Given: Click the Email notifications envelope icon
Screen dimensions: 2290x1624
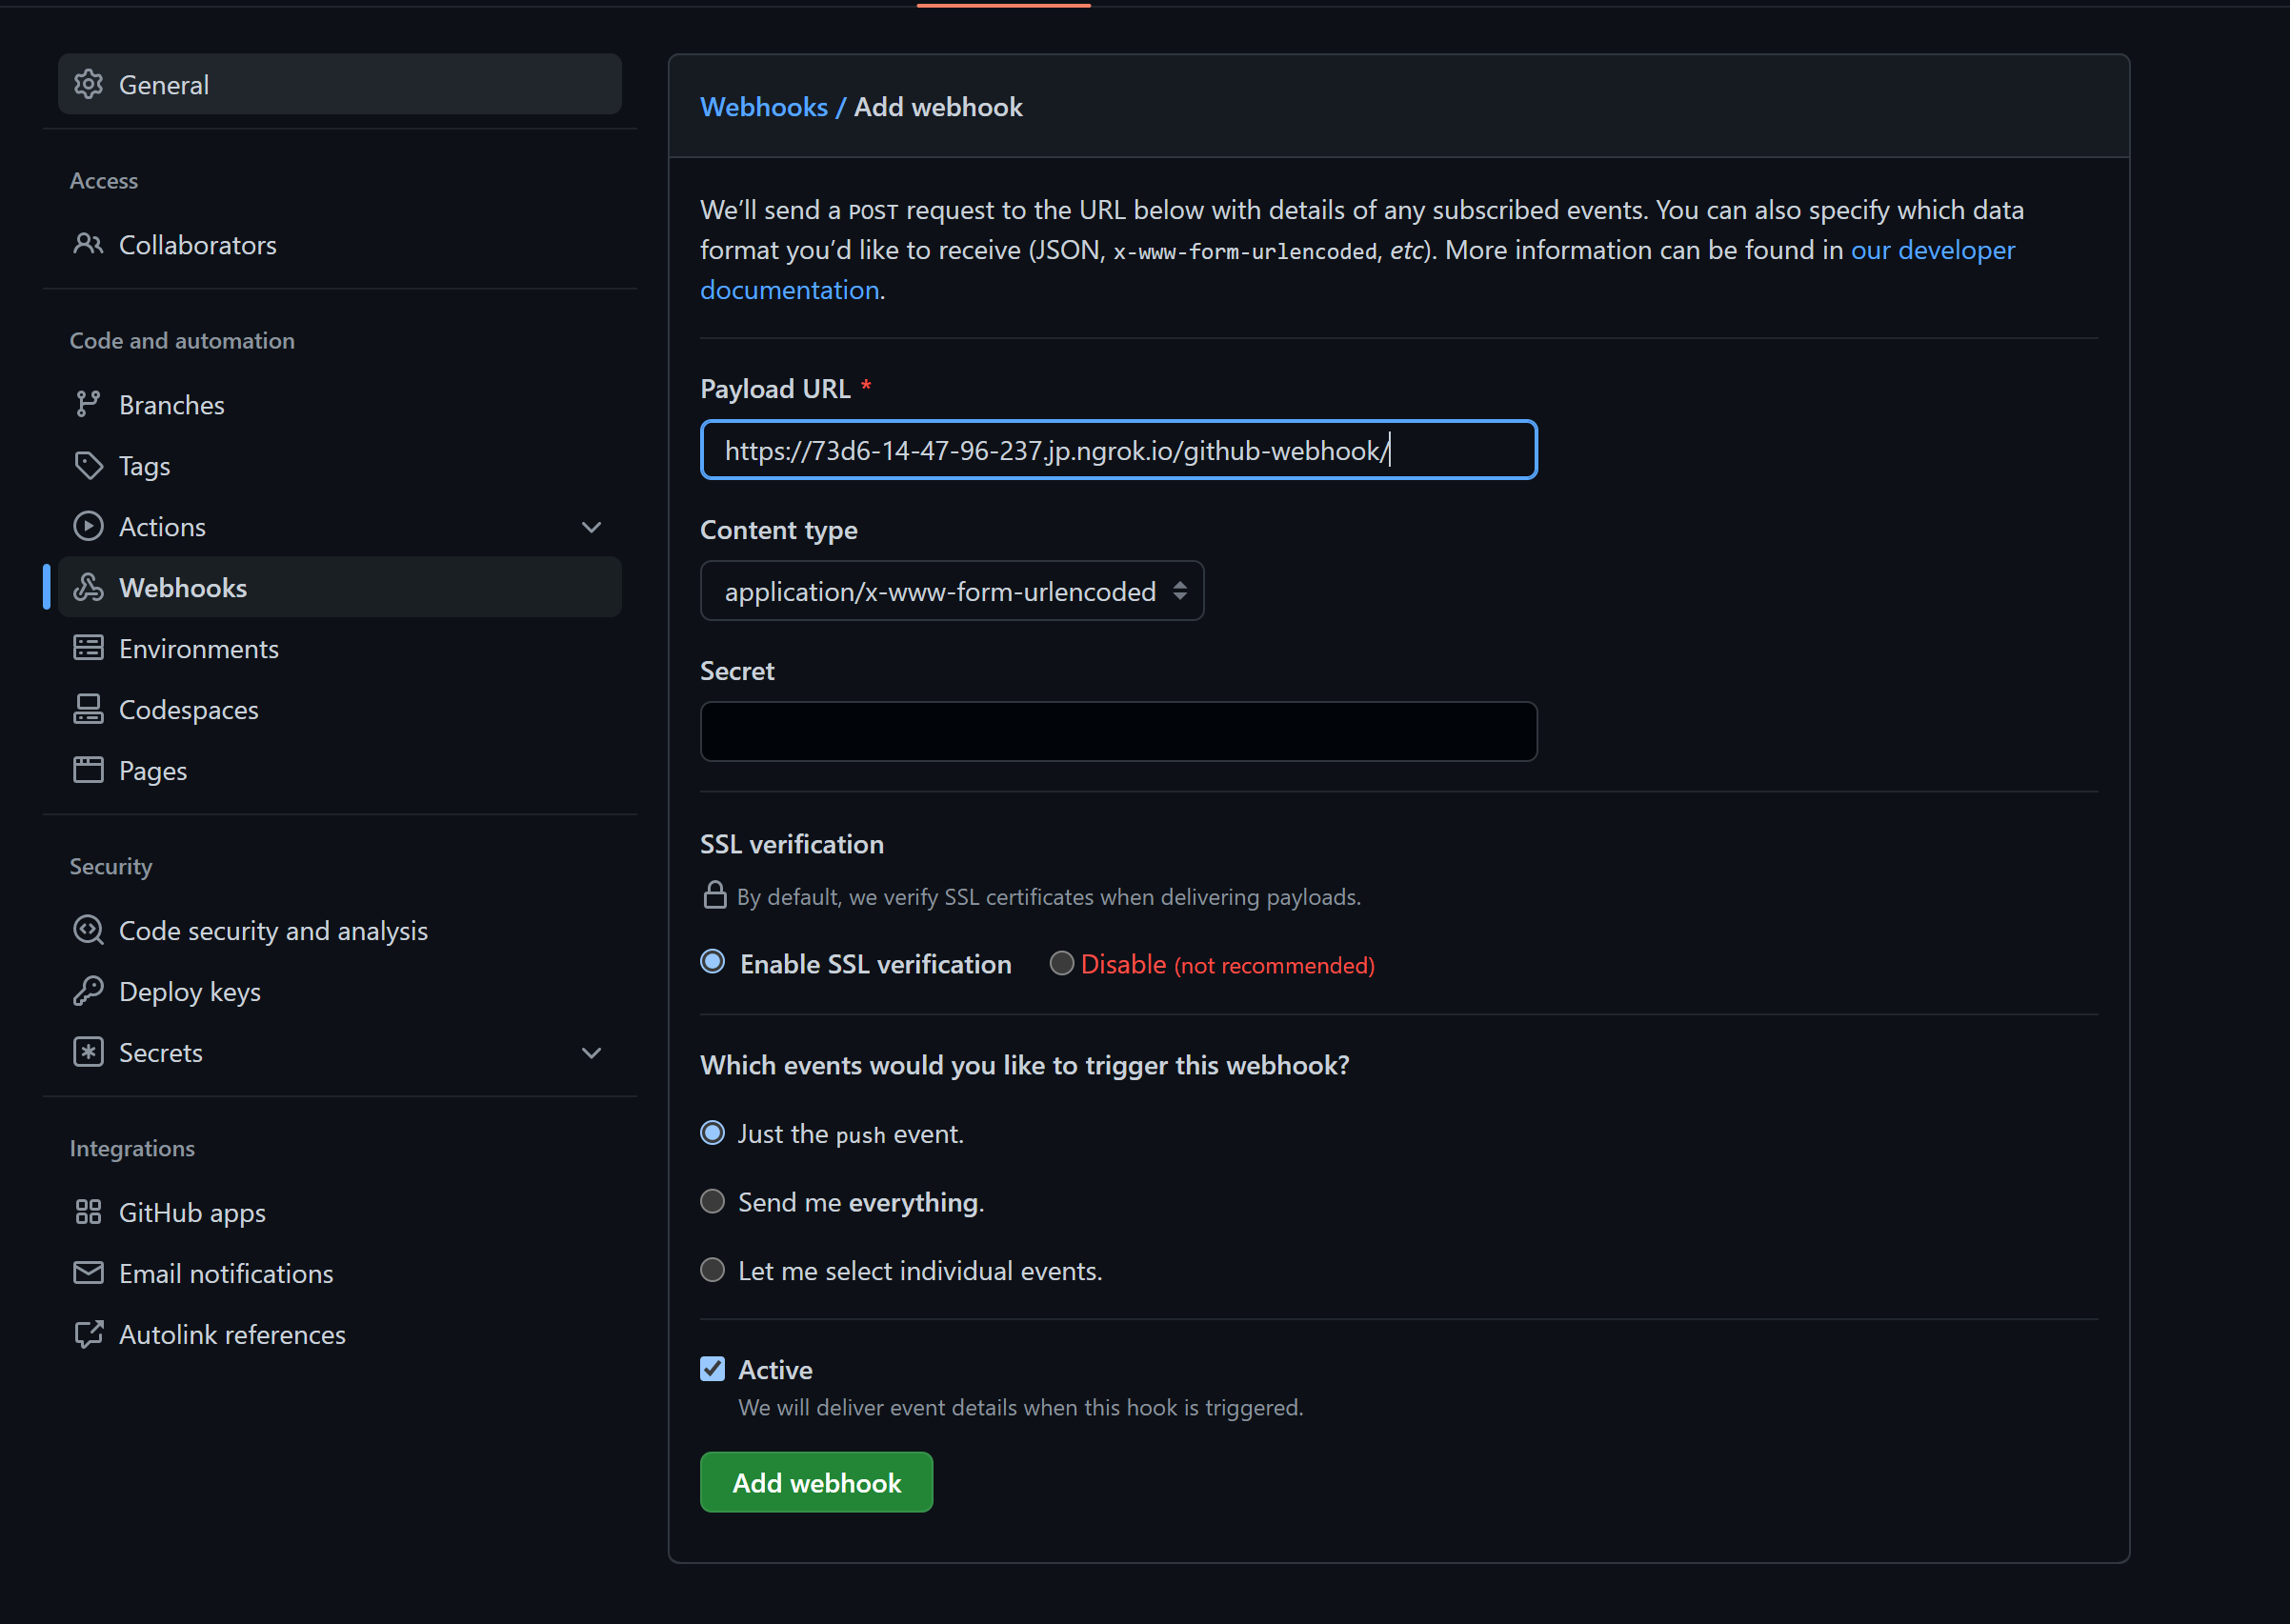Looking at the screenshot, I should click(88, 1273).
